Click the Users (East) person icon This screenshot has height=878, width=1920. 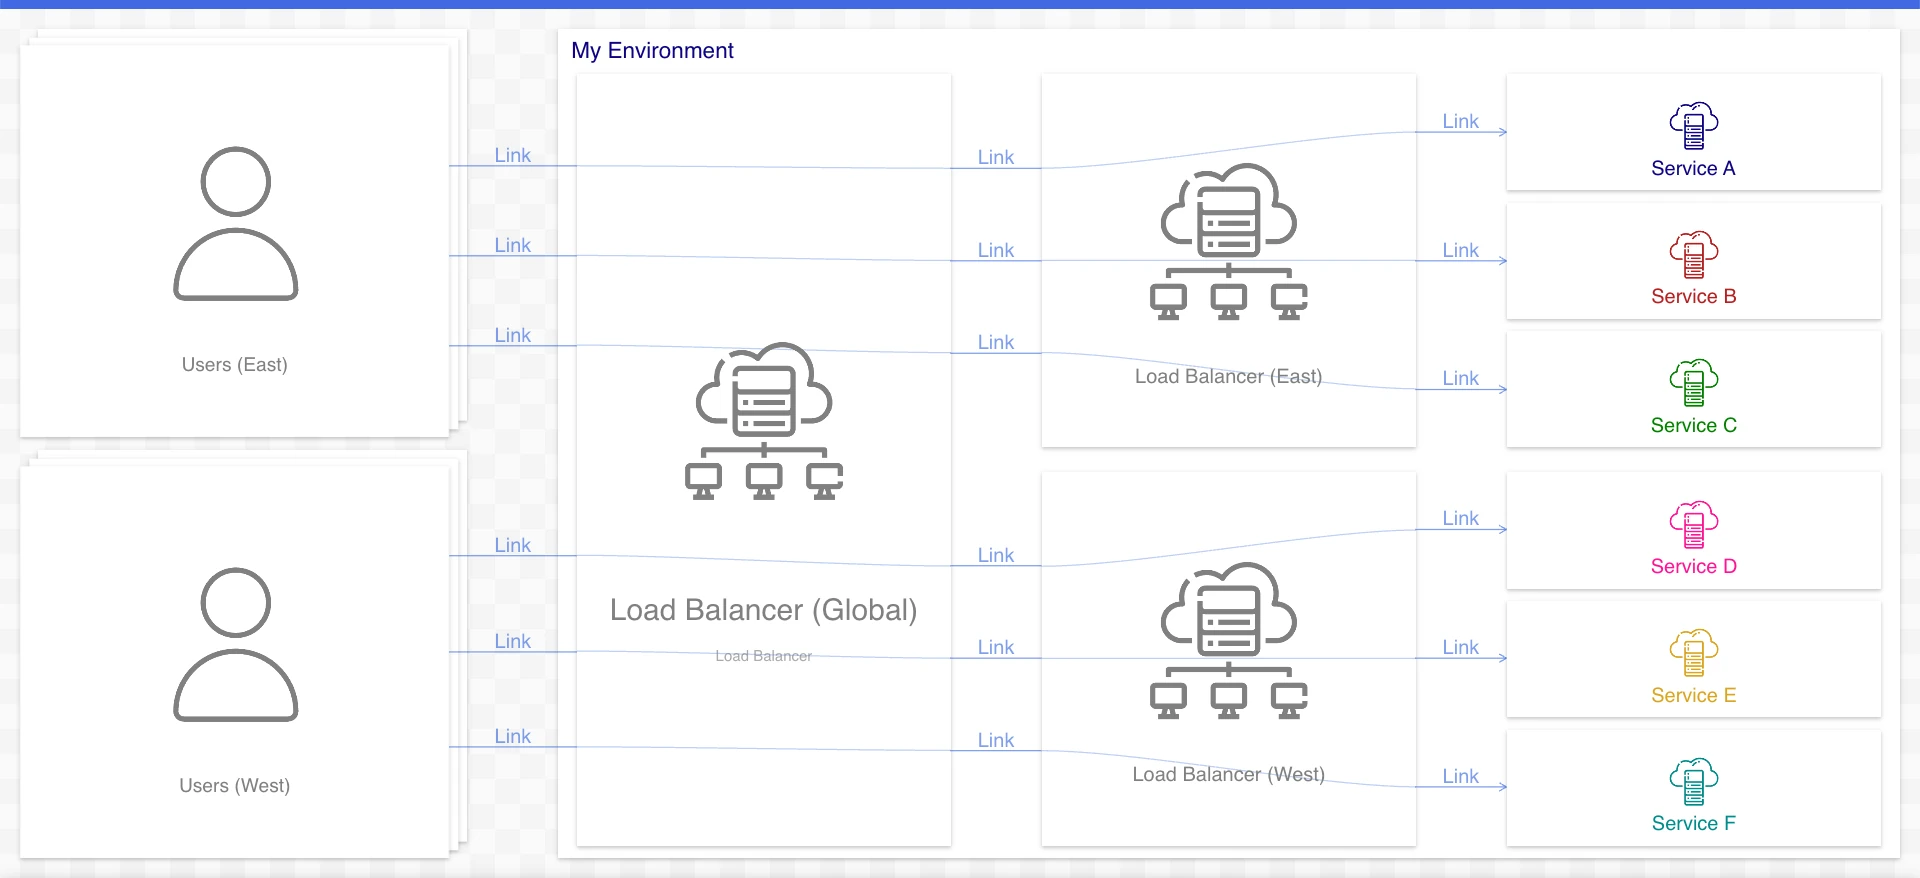(235, 224)
